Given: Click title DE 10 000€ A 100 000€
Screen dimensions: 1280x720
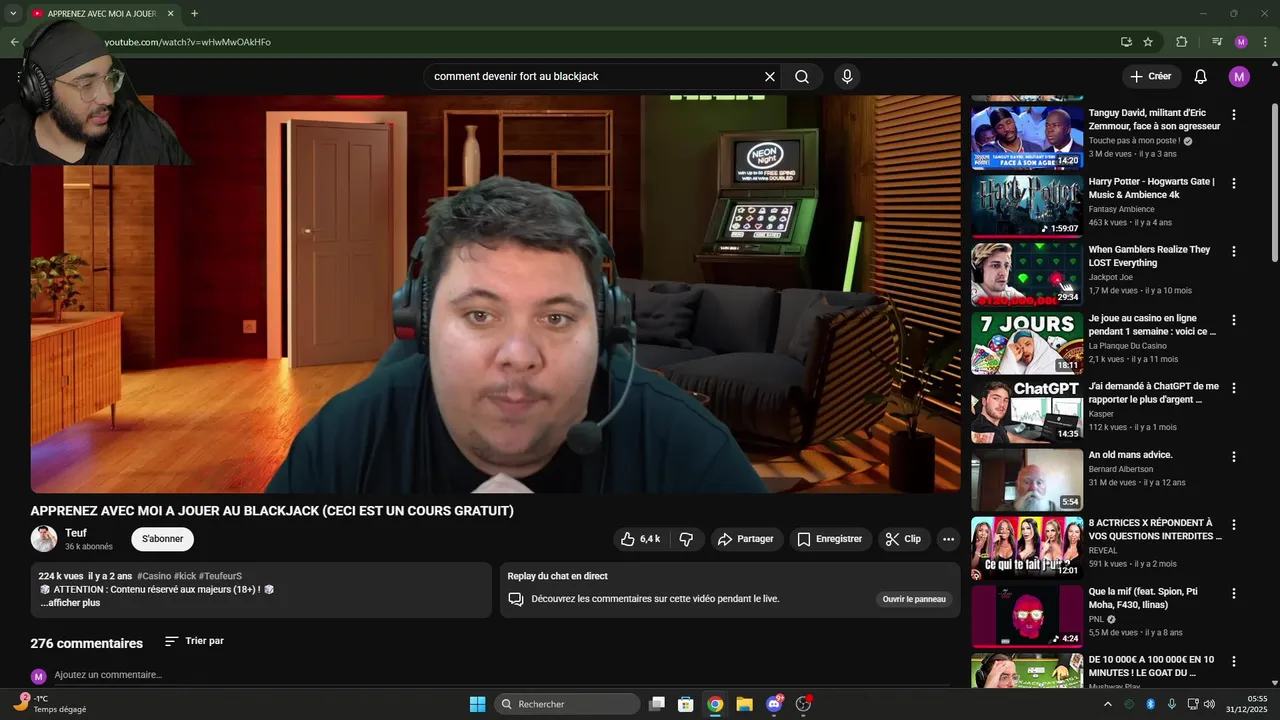Looking at the screenshot, I should (x=1151, y=666).
